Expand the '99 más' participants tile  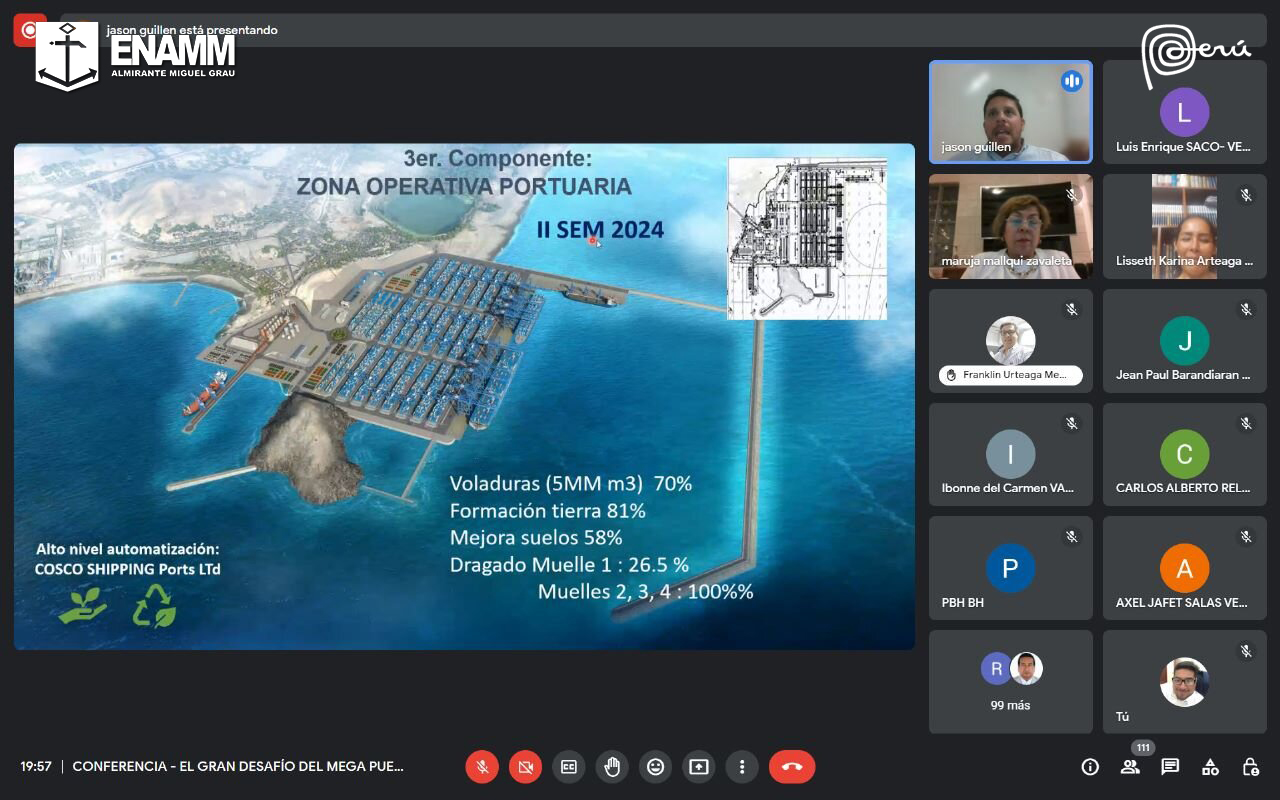(1010, 682)
